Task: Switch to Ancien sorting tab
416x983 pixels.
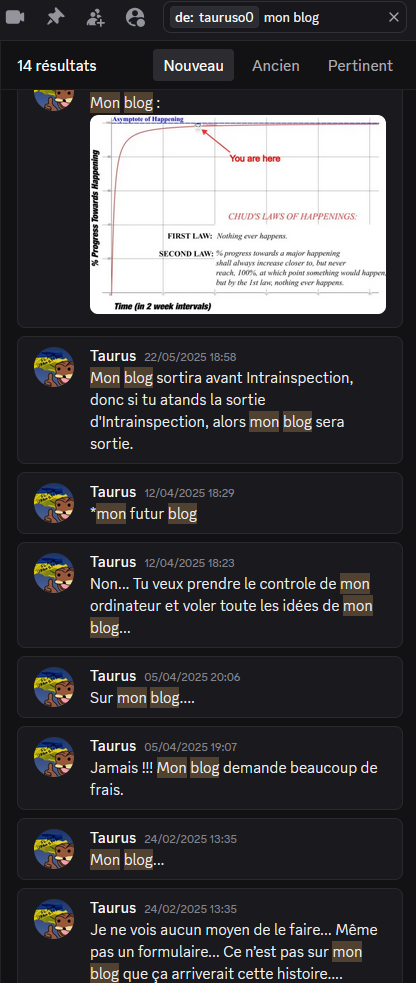Action: point(276,65)
